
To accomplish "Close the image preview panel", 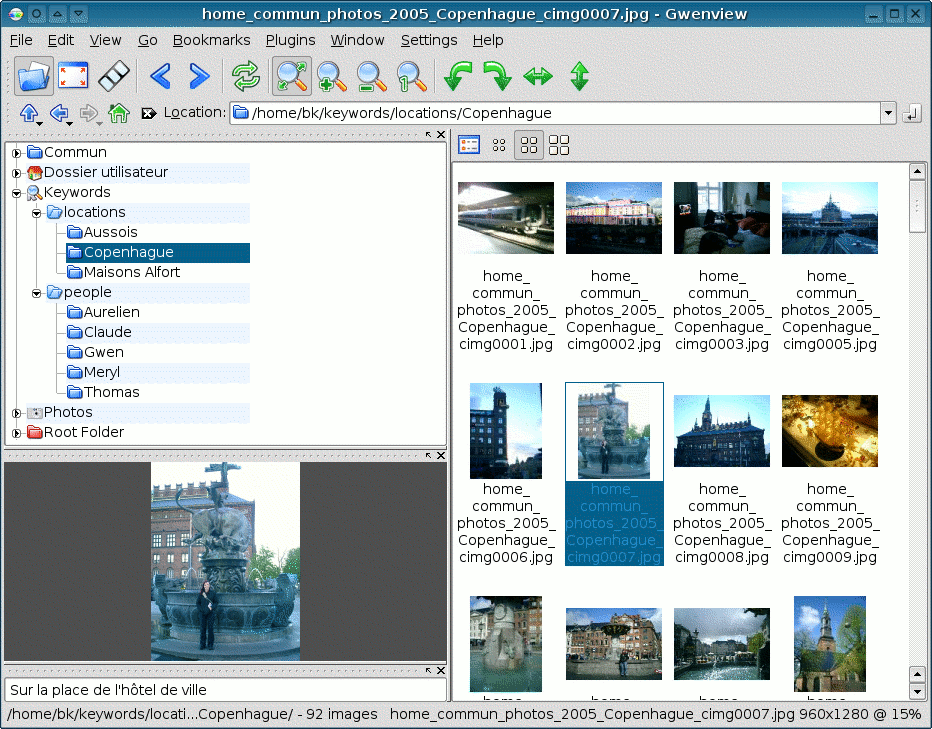I will pyautogui.click(x=440, y=455).
